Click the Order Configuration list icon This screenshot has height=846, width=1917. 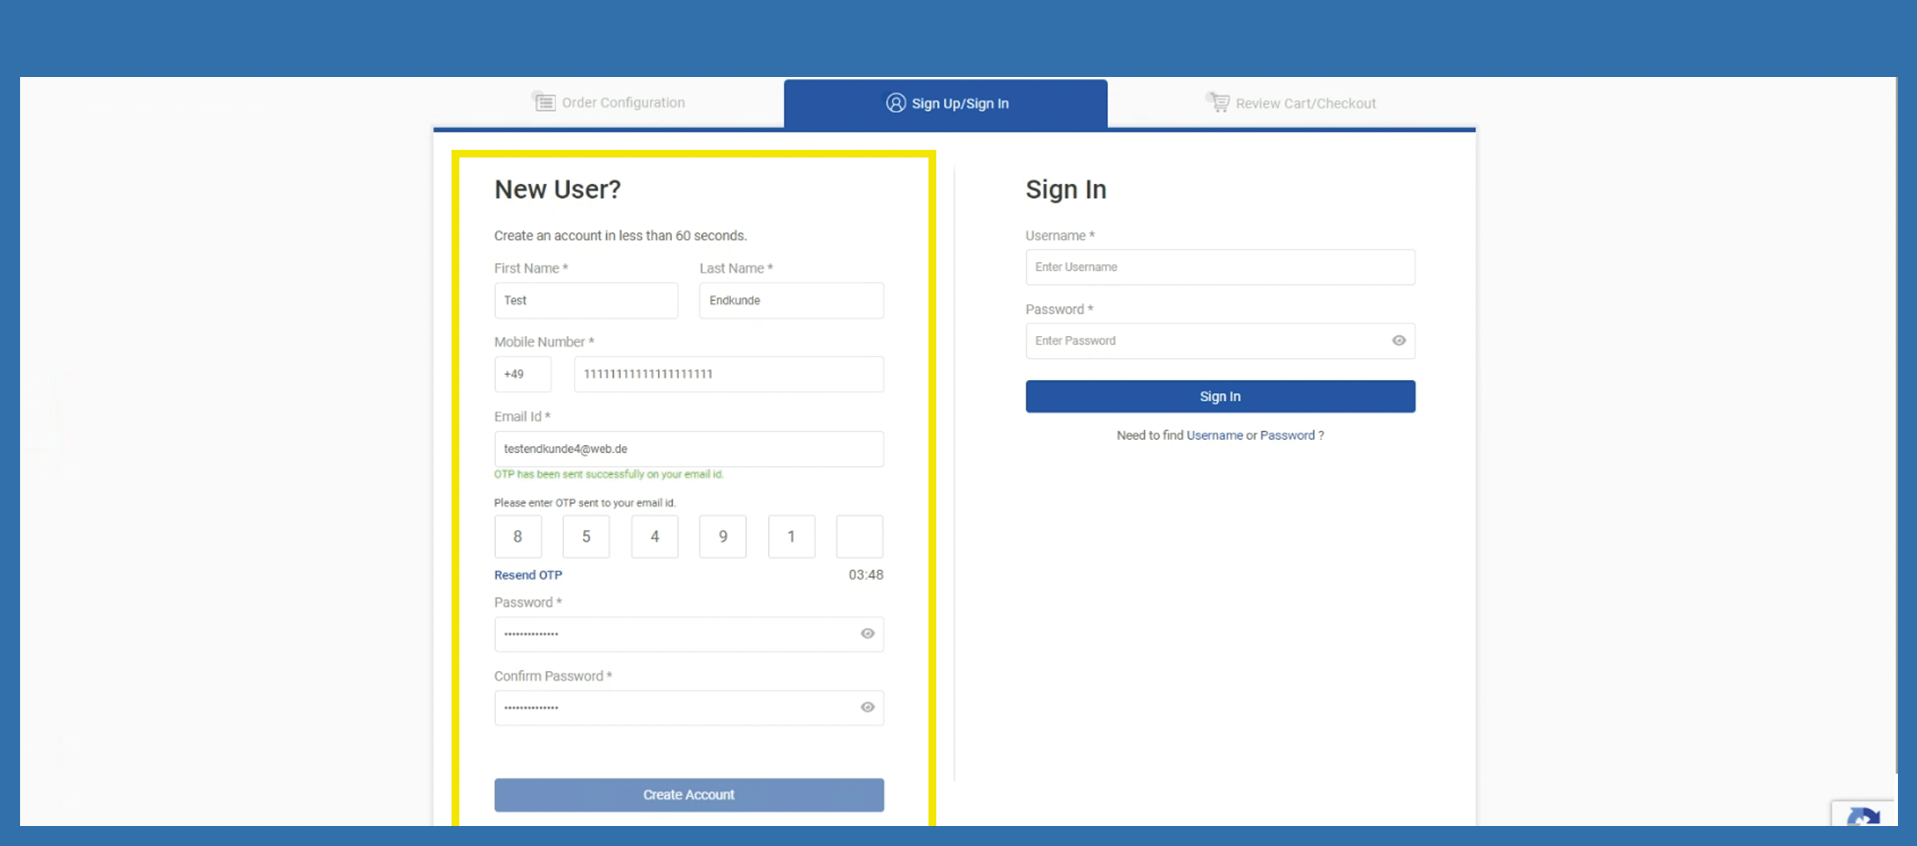click(x=544, y=102)
